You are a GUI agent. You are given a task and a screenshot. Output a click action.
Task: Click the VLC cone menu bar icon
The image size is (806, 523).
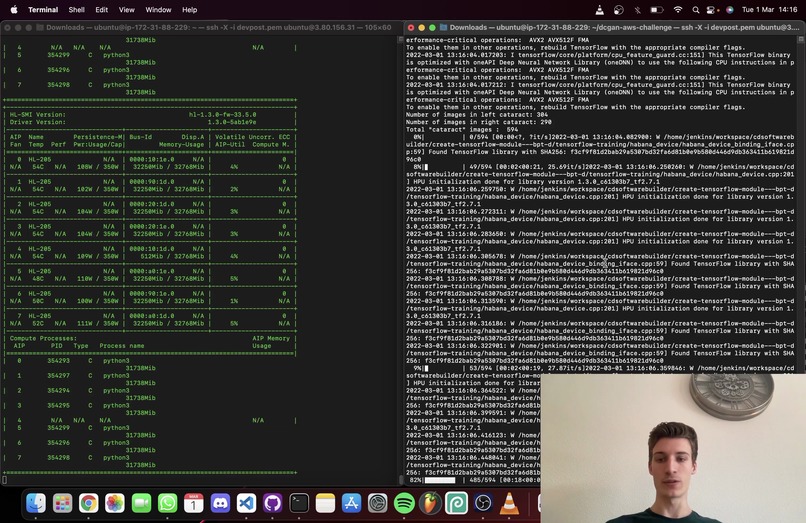[x=600, y=10]
